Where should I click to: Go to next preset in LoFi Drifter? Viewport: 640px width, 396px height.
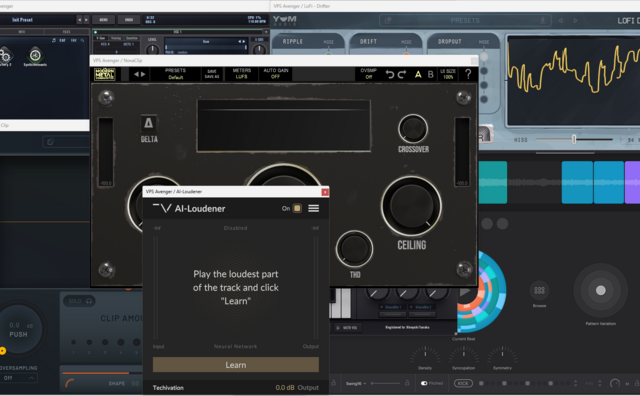(x=576, y=20)
